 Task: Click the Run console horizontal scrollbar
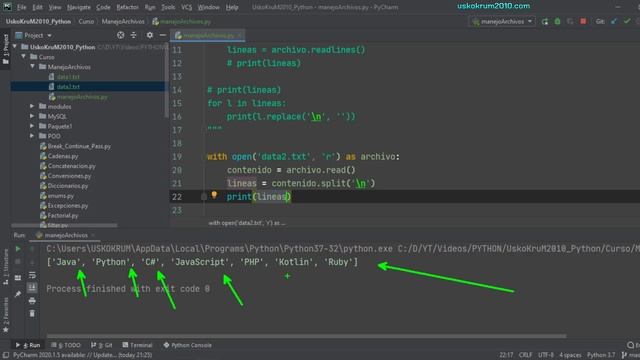(306, 336)
